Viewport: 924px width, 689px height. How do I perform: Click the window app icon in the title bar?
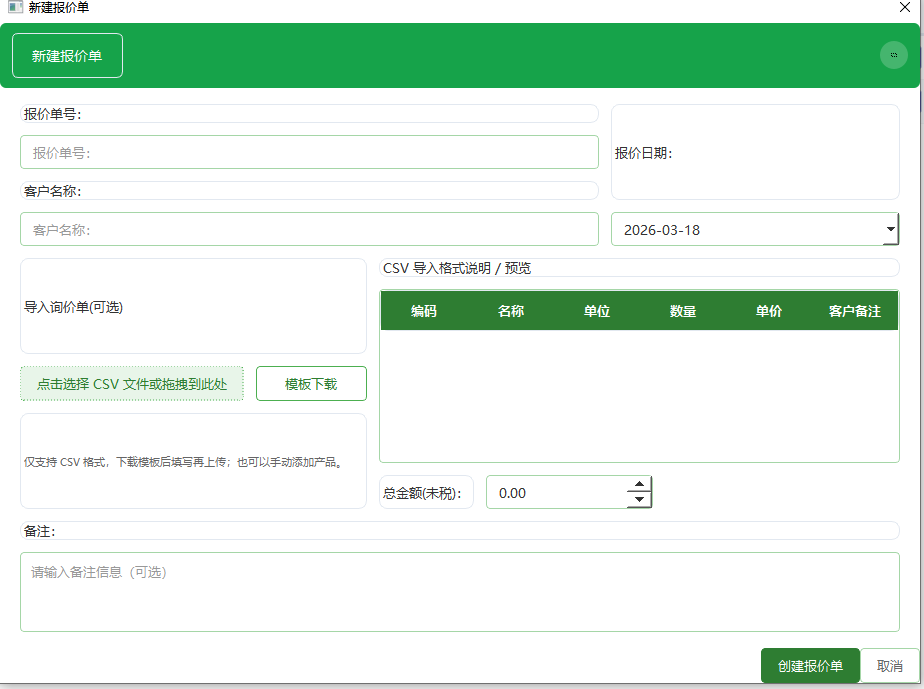pyautogui.click(x=15, y=7)
